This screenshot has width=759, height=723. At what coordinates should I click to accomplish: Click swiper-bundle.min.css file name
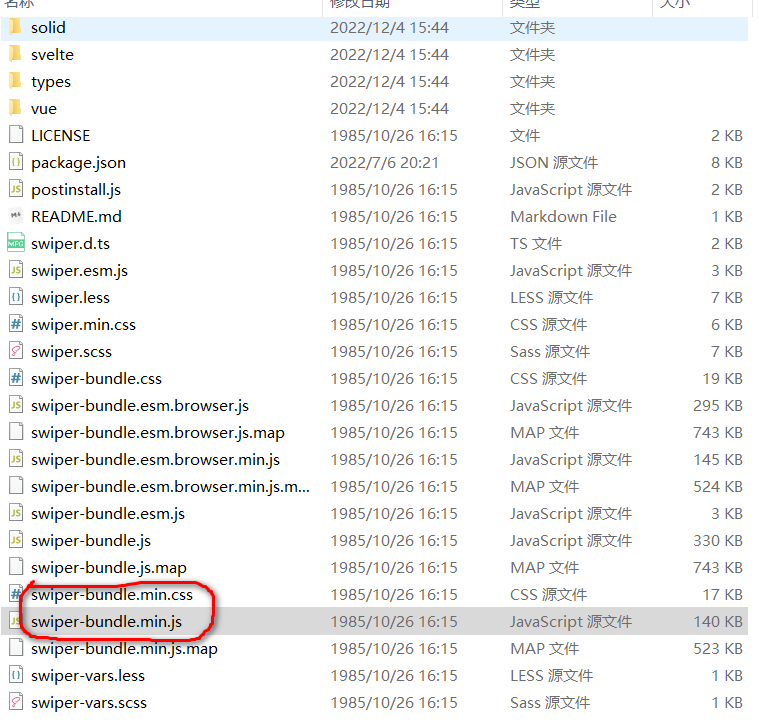[x=112, y=595]
